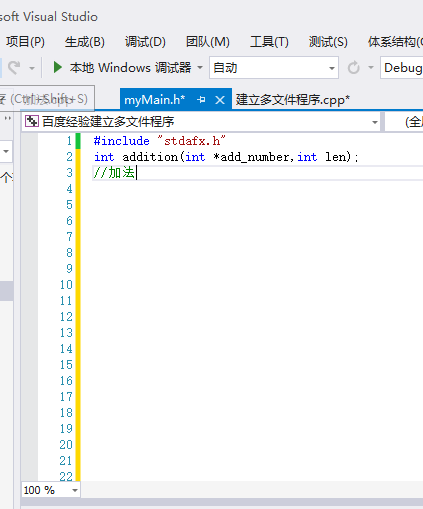Expand the redo history dropdown arrow
This screenshot has height=509, width=423.
coord(32,68)
